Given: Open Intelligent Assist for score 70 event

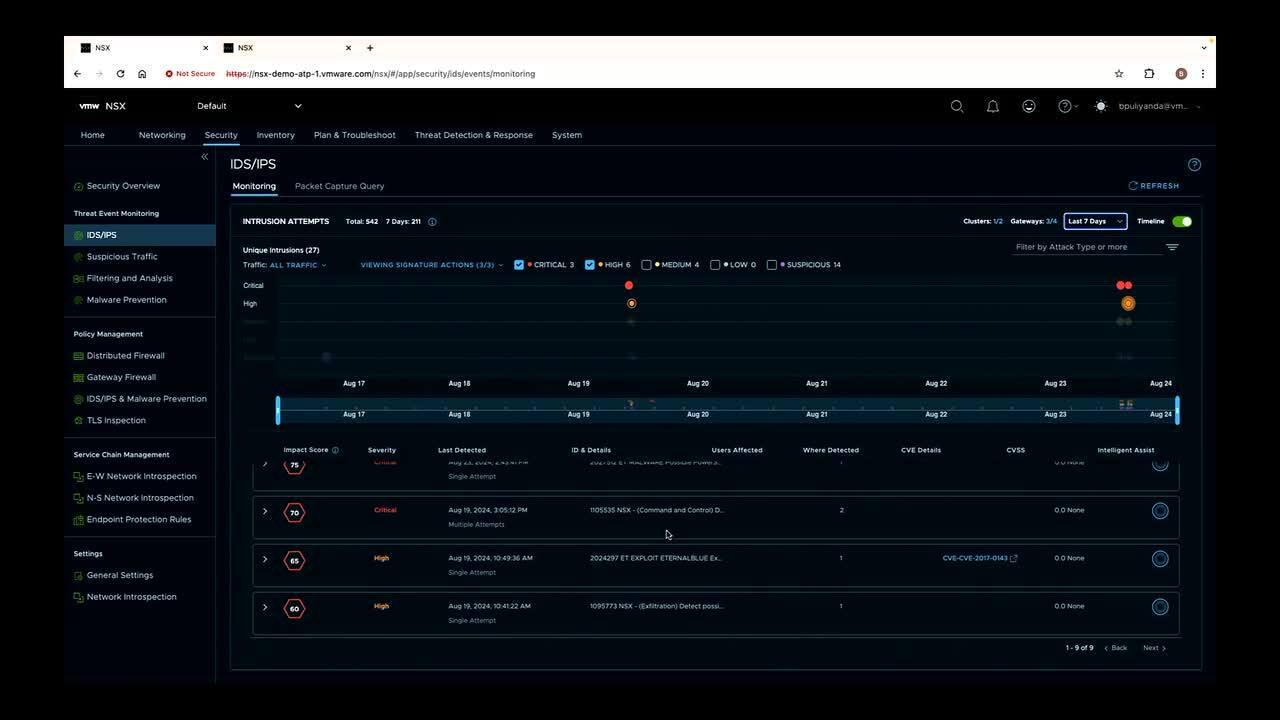Looking at the screenshot, I should [1160, 511].
